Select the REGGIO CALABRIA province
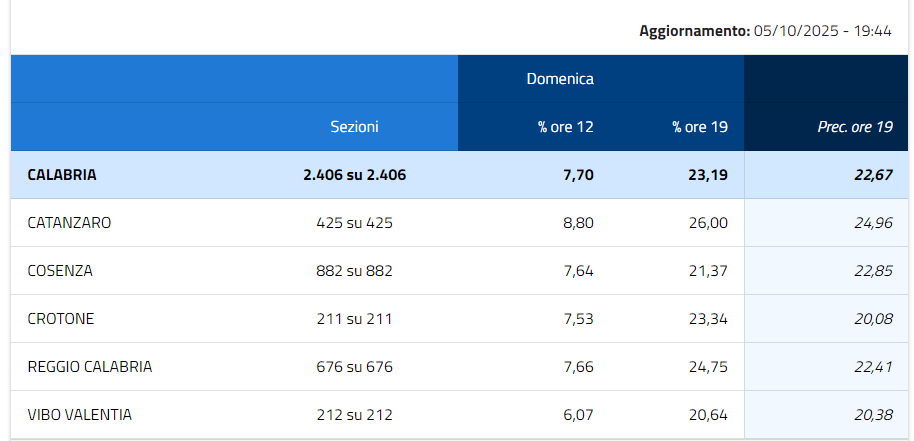Viewport: 914px width, 441px height. tap(90, 367)
